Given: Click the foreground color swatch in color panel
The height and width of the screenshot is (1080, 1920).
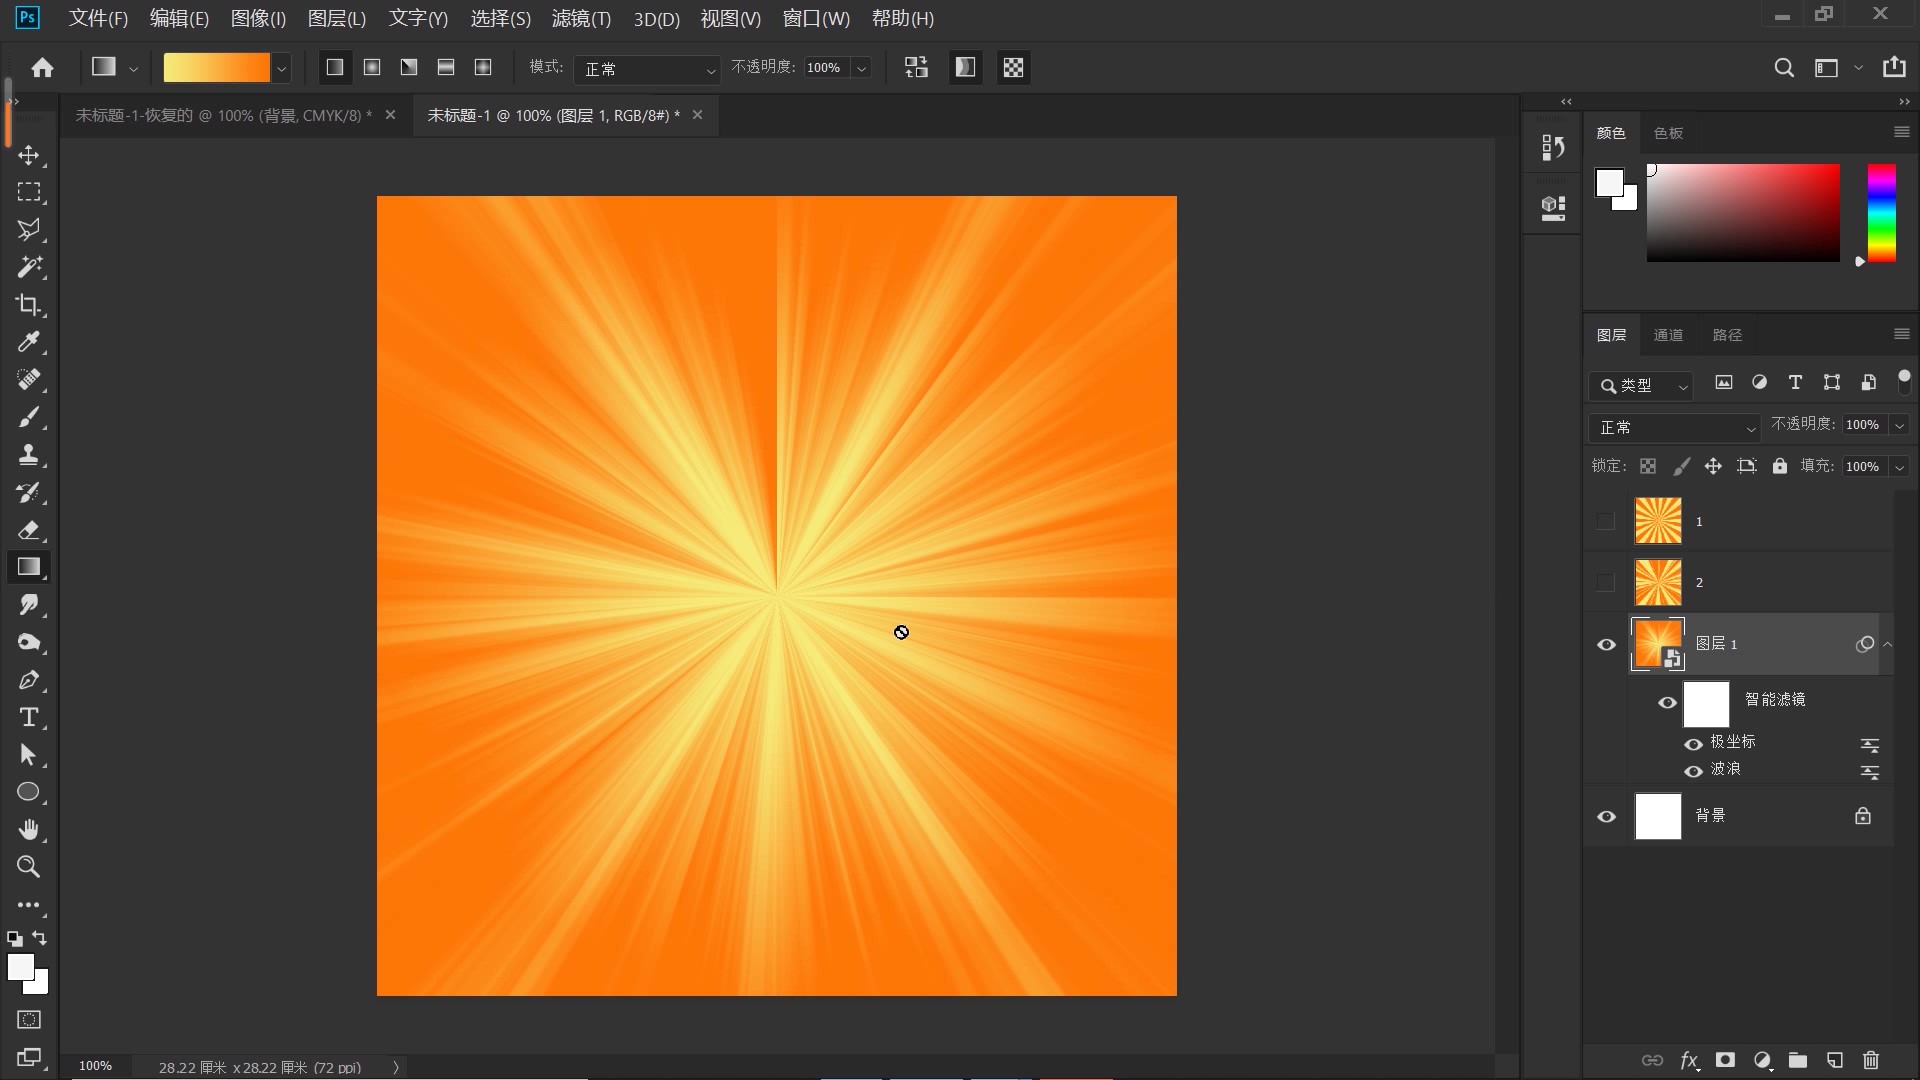Looking at the screenshot, I should (1609, 183).
